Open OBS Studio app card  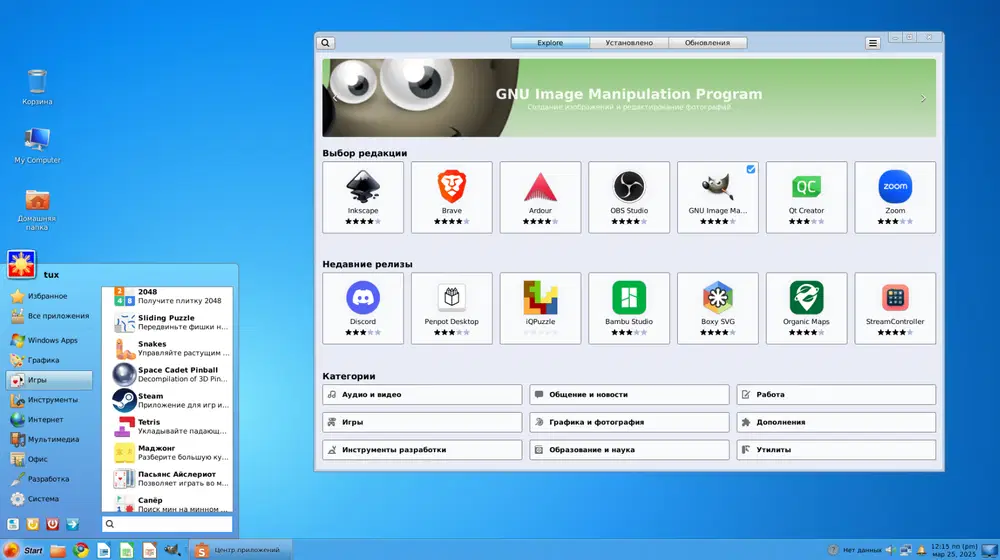(629, 197)
